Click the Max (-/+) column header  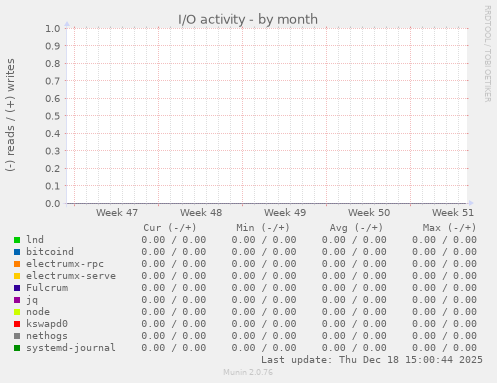click(449, 228)
